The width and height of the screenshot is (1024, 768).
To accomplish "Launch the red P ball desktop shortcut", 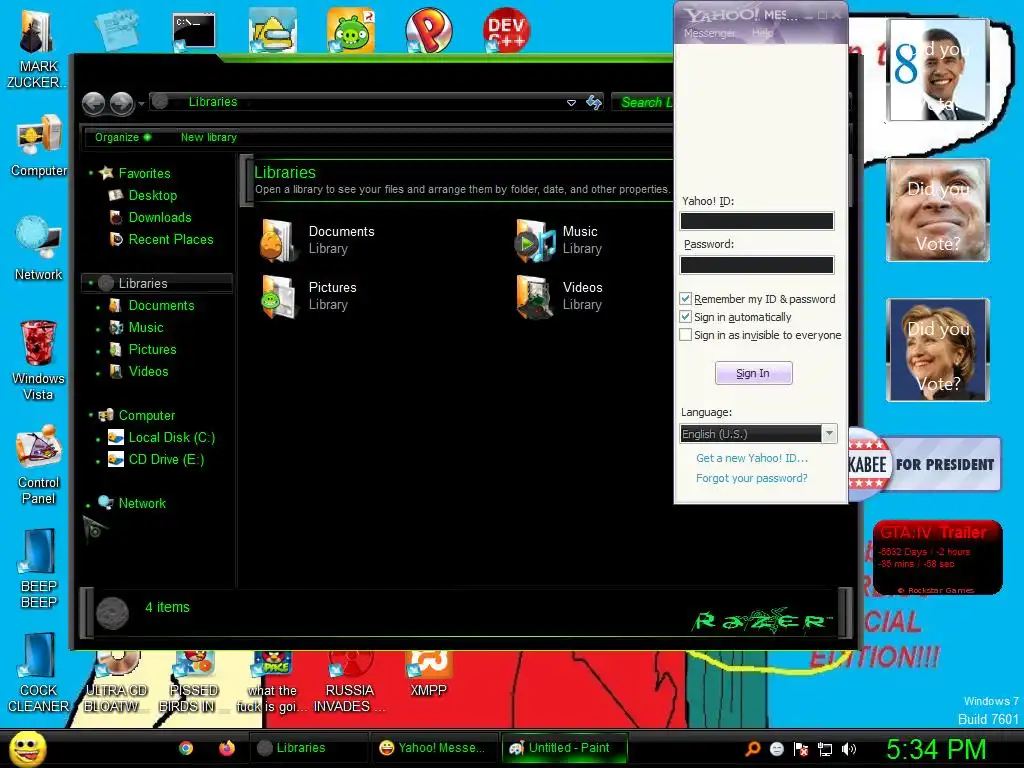I will pyautogui.click(x=428, y=29).
